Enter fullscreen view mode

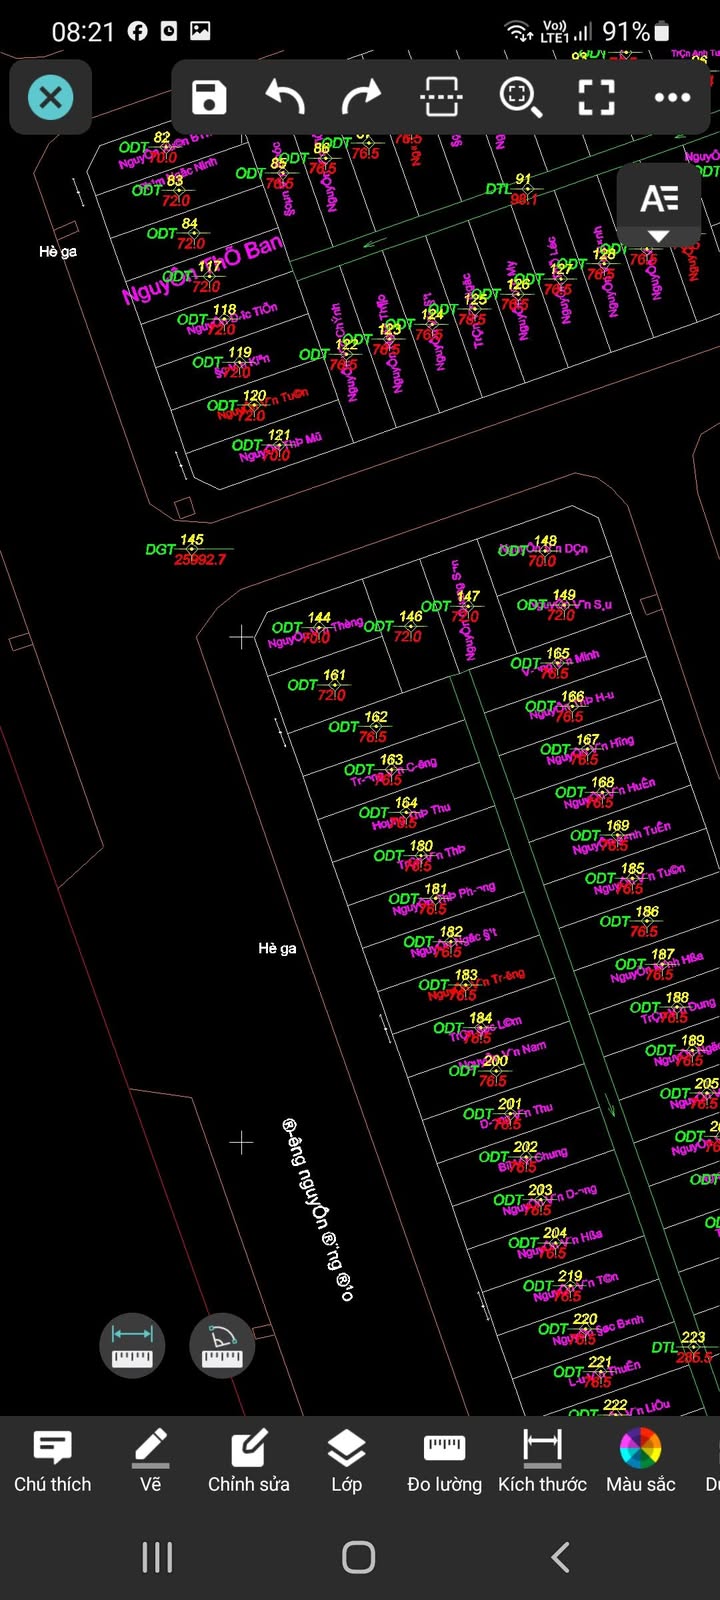[596, 97]
